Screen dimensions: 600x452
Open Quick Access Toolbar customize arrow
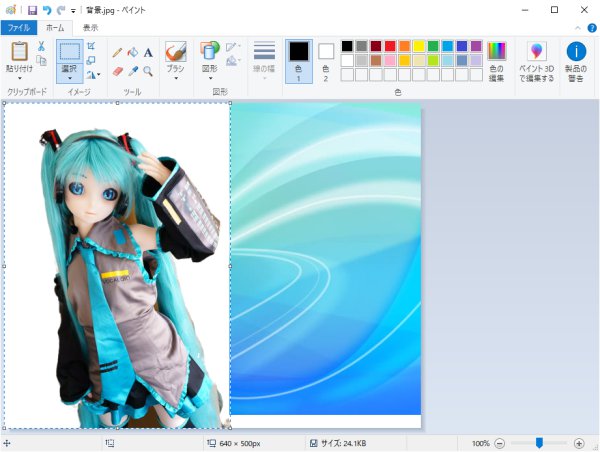[73, 11]
